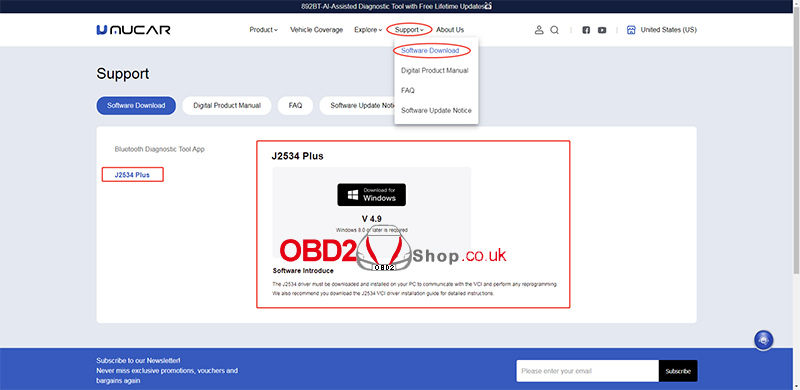Collapse the Support dropdown menu
800x390 pixels.
409,30
